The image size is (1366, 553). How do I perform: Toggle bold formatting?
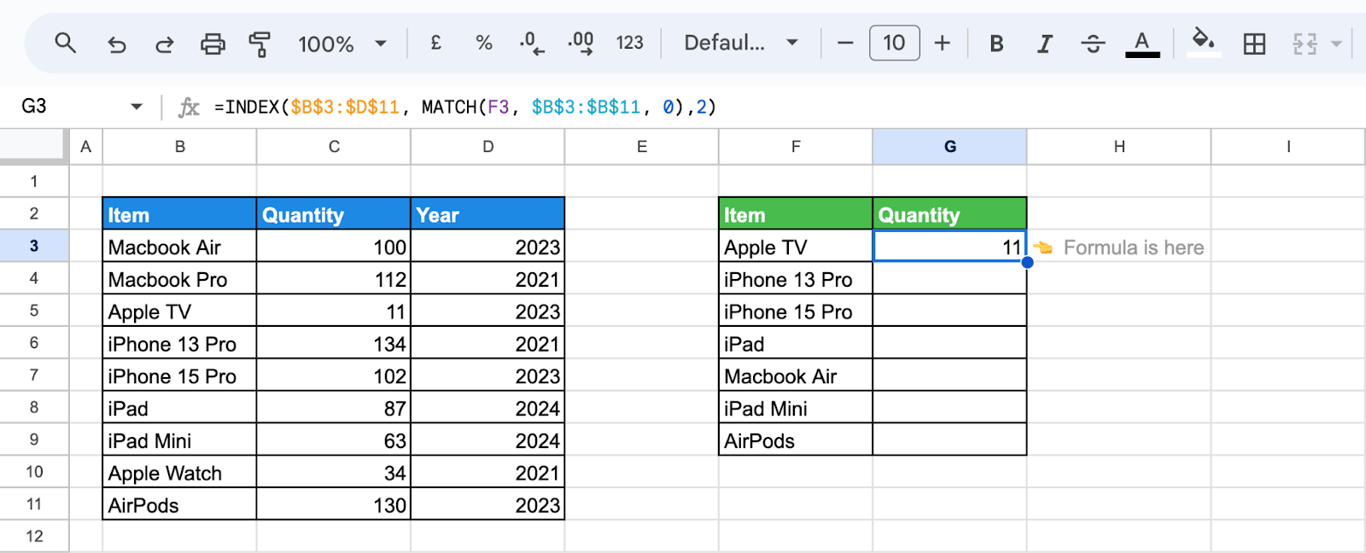click(996, 43)
